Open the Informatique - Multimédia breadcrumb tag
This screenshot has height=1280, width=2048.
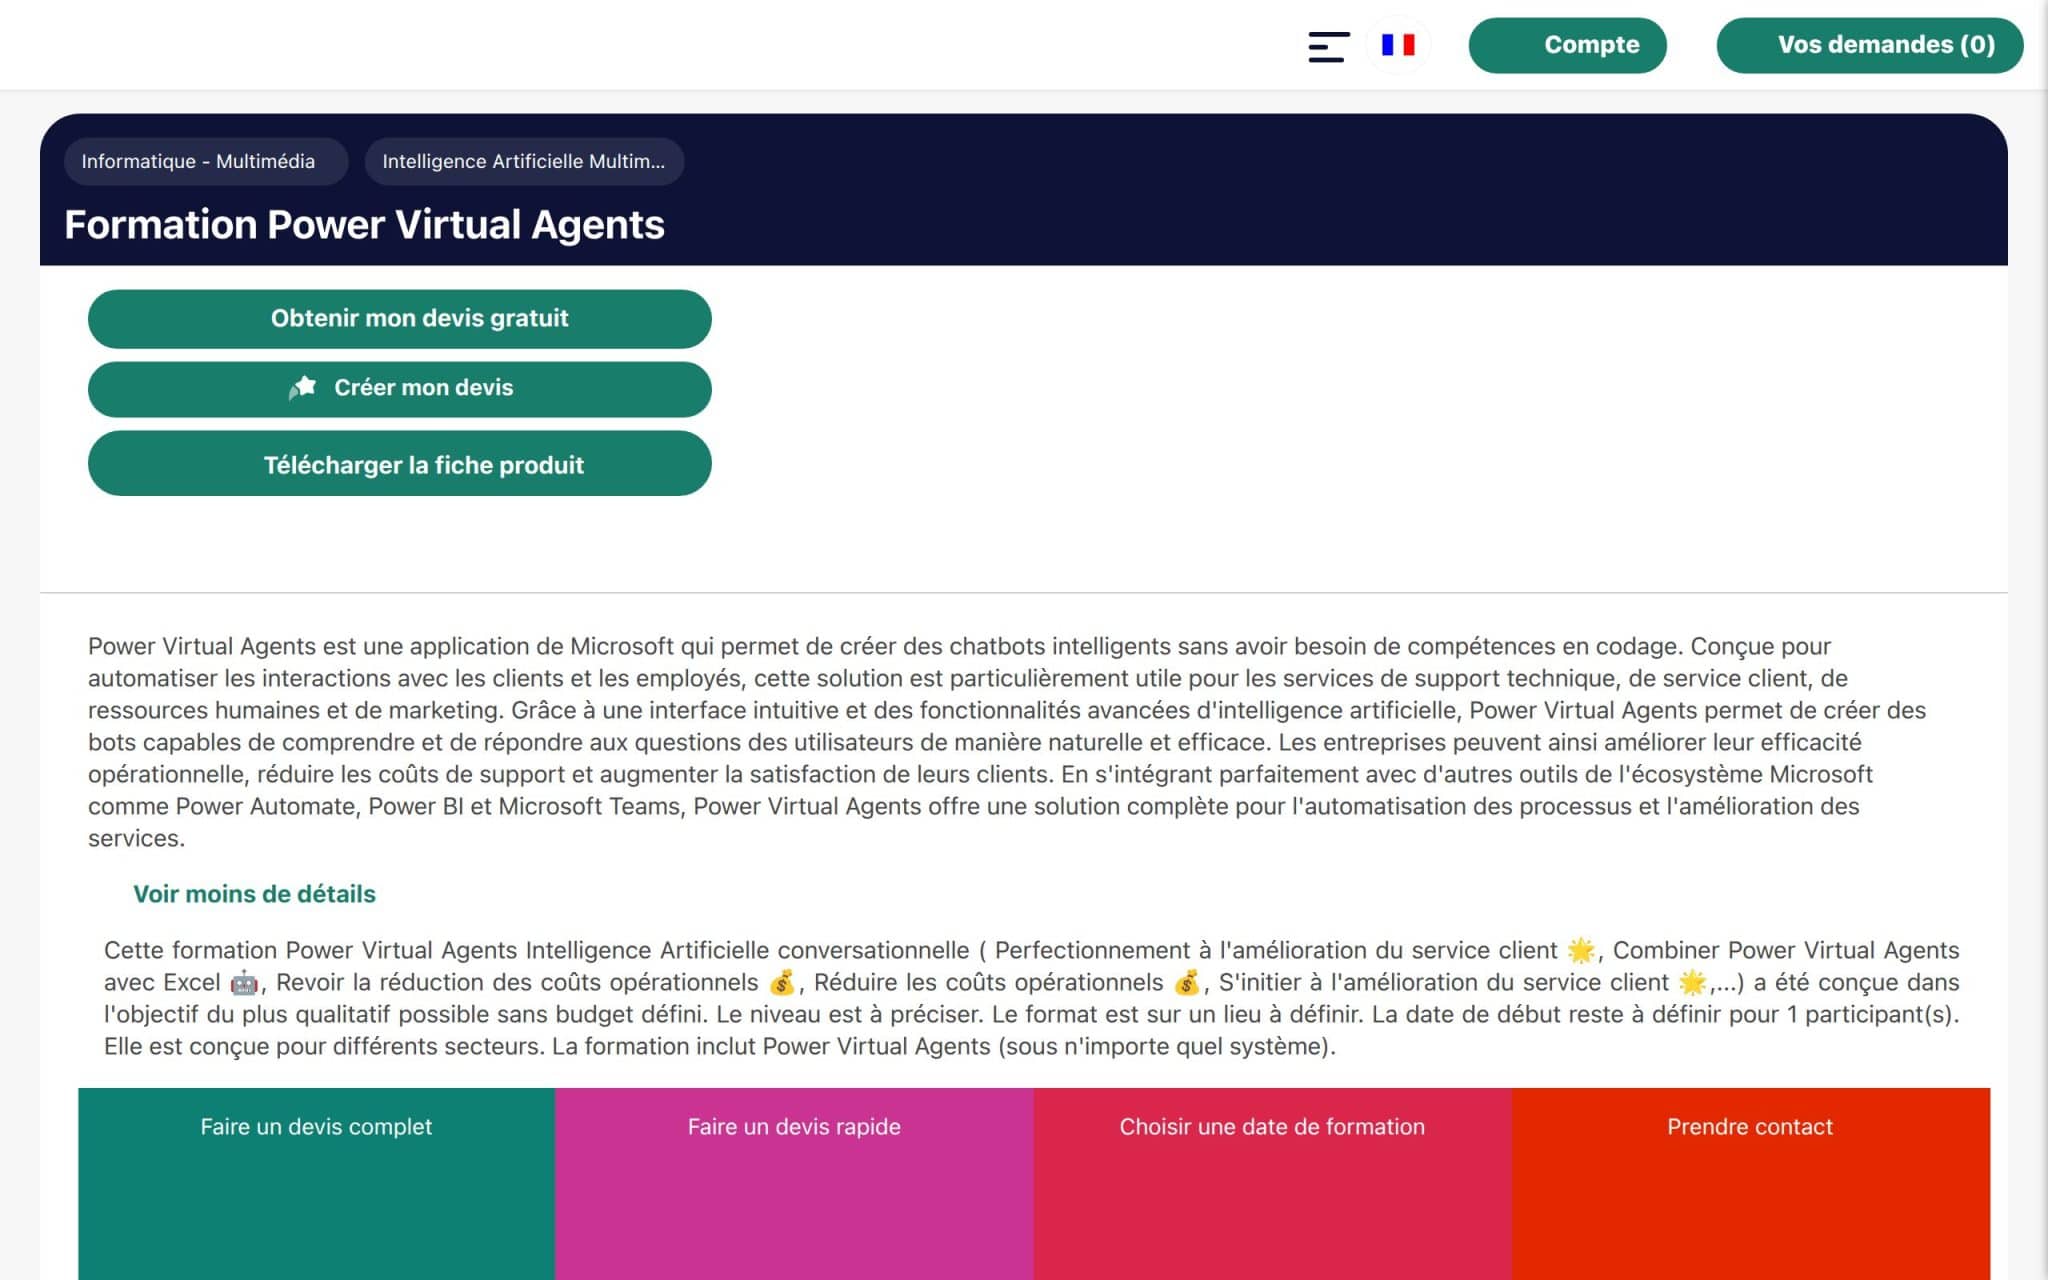[x=206, y=161]
